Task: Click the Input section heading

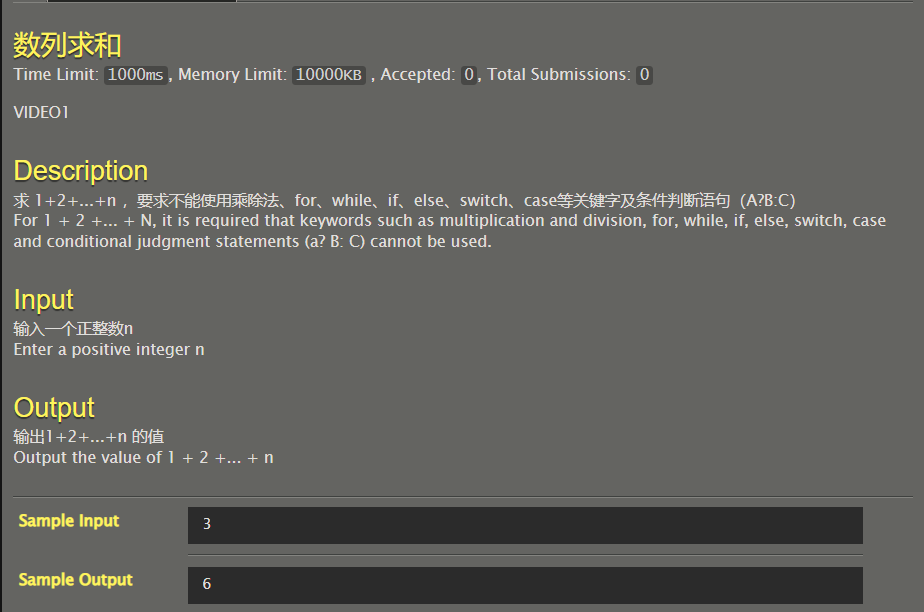Action: tap(44, 300)
